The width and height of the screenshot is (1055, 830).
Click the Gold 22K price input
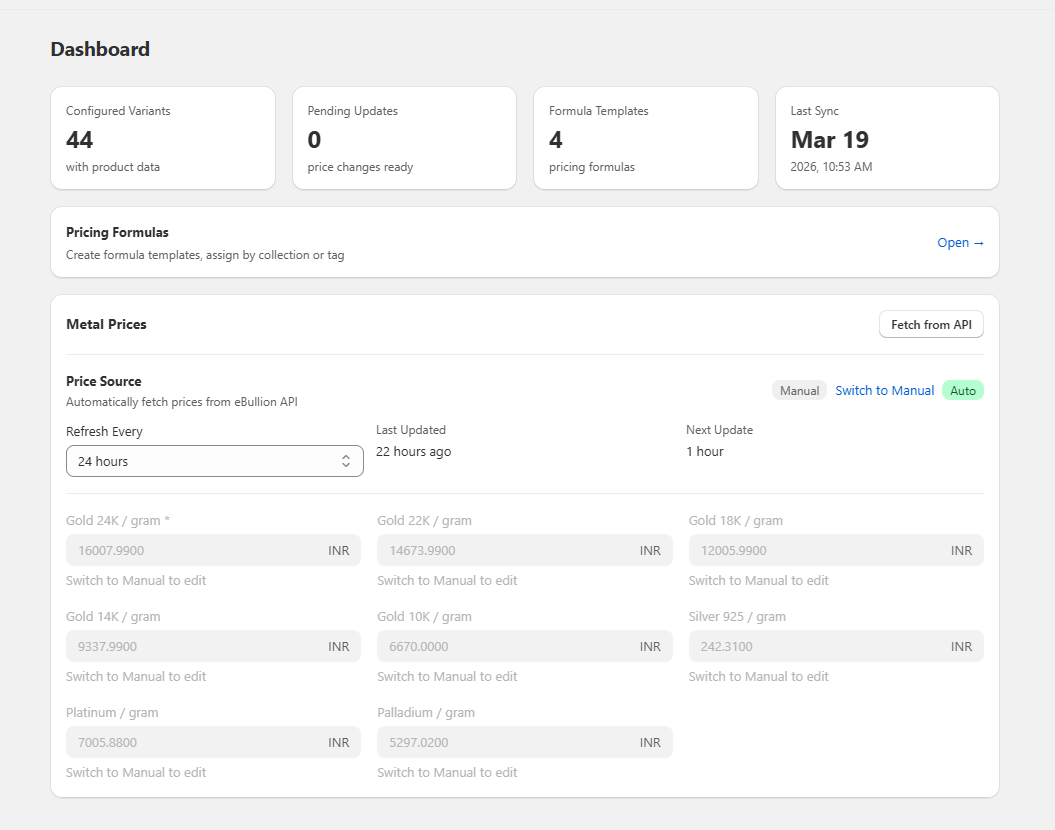pyautogui.click(x=524, y=550)
